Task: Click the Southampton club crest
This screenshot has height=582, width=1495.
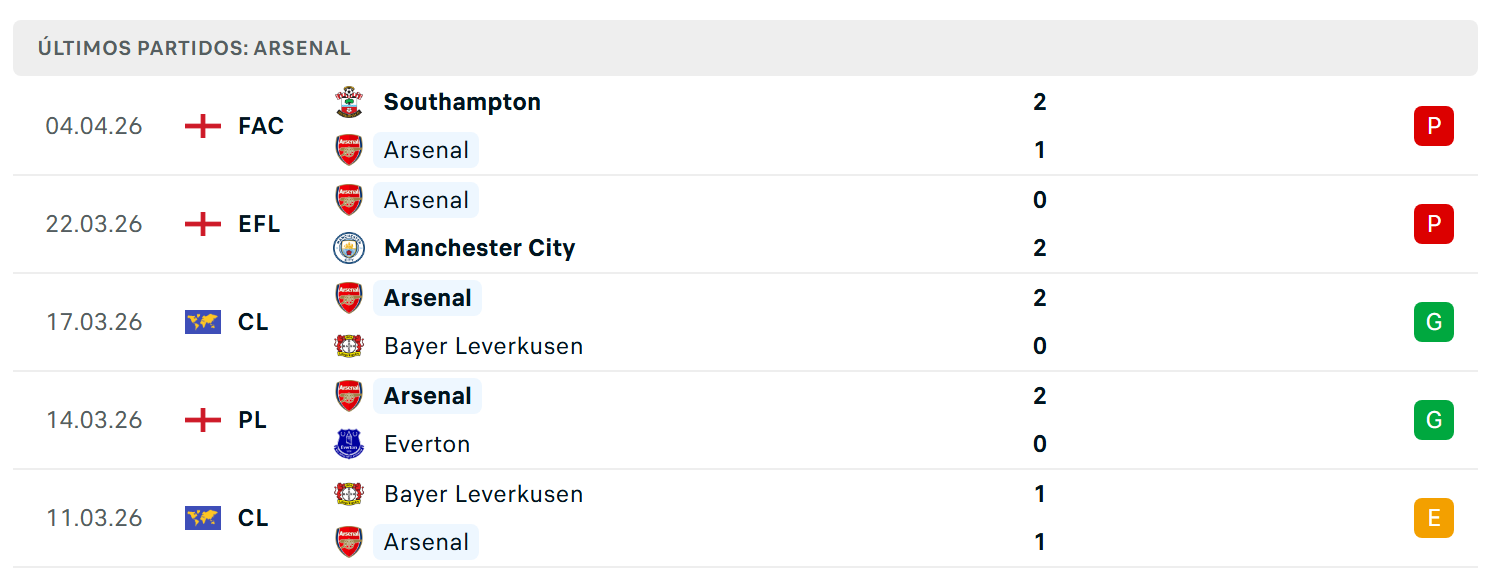Action: 349,102
